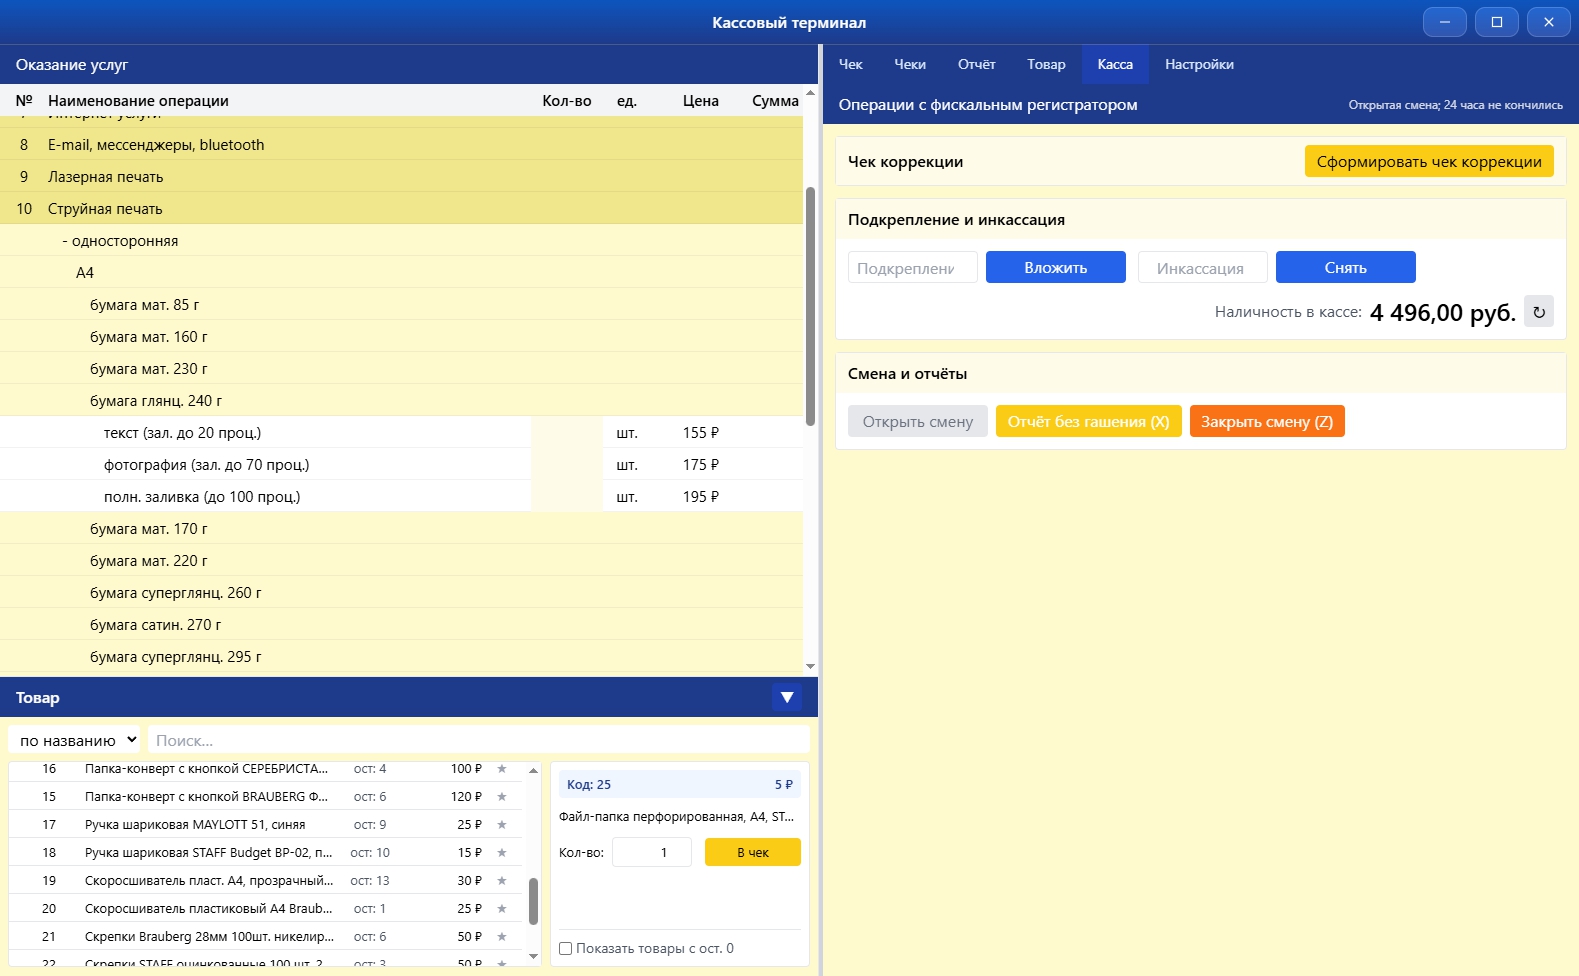Maximize the Кассовый терминал window

click(1497, 22)
